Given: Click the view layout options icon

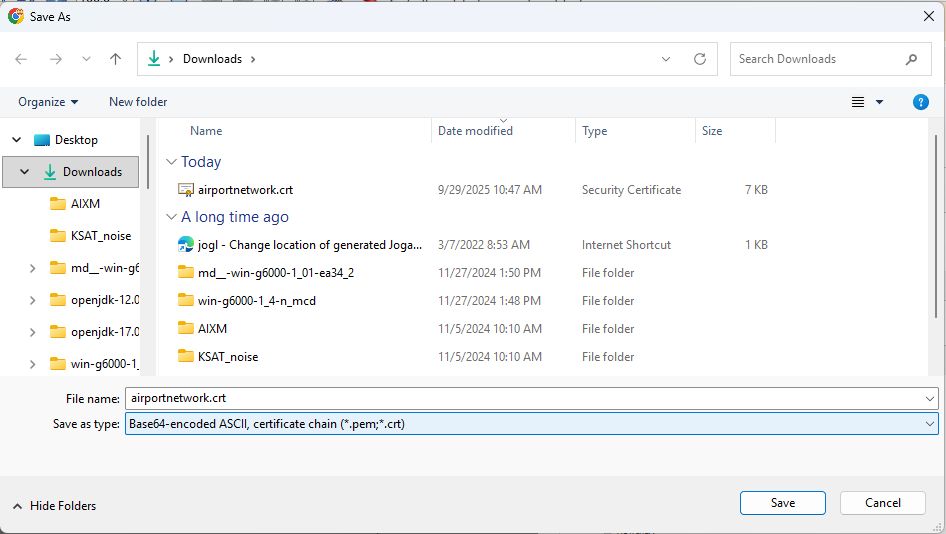Looking at the screenshot, I should click(858, 102).
